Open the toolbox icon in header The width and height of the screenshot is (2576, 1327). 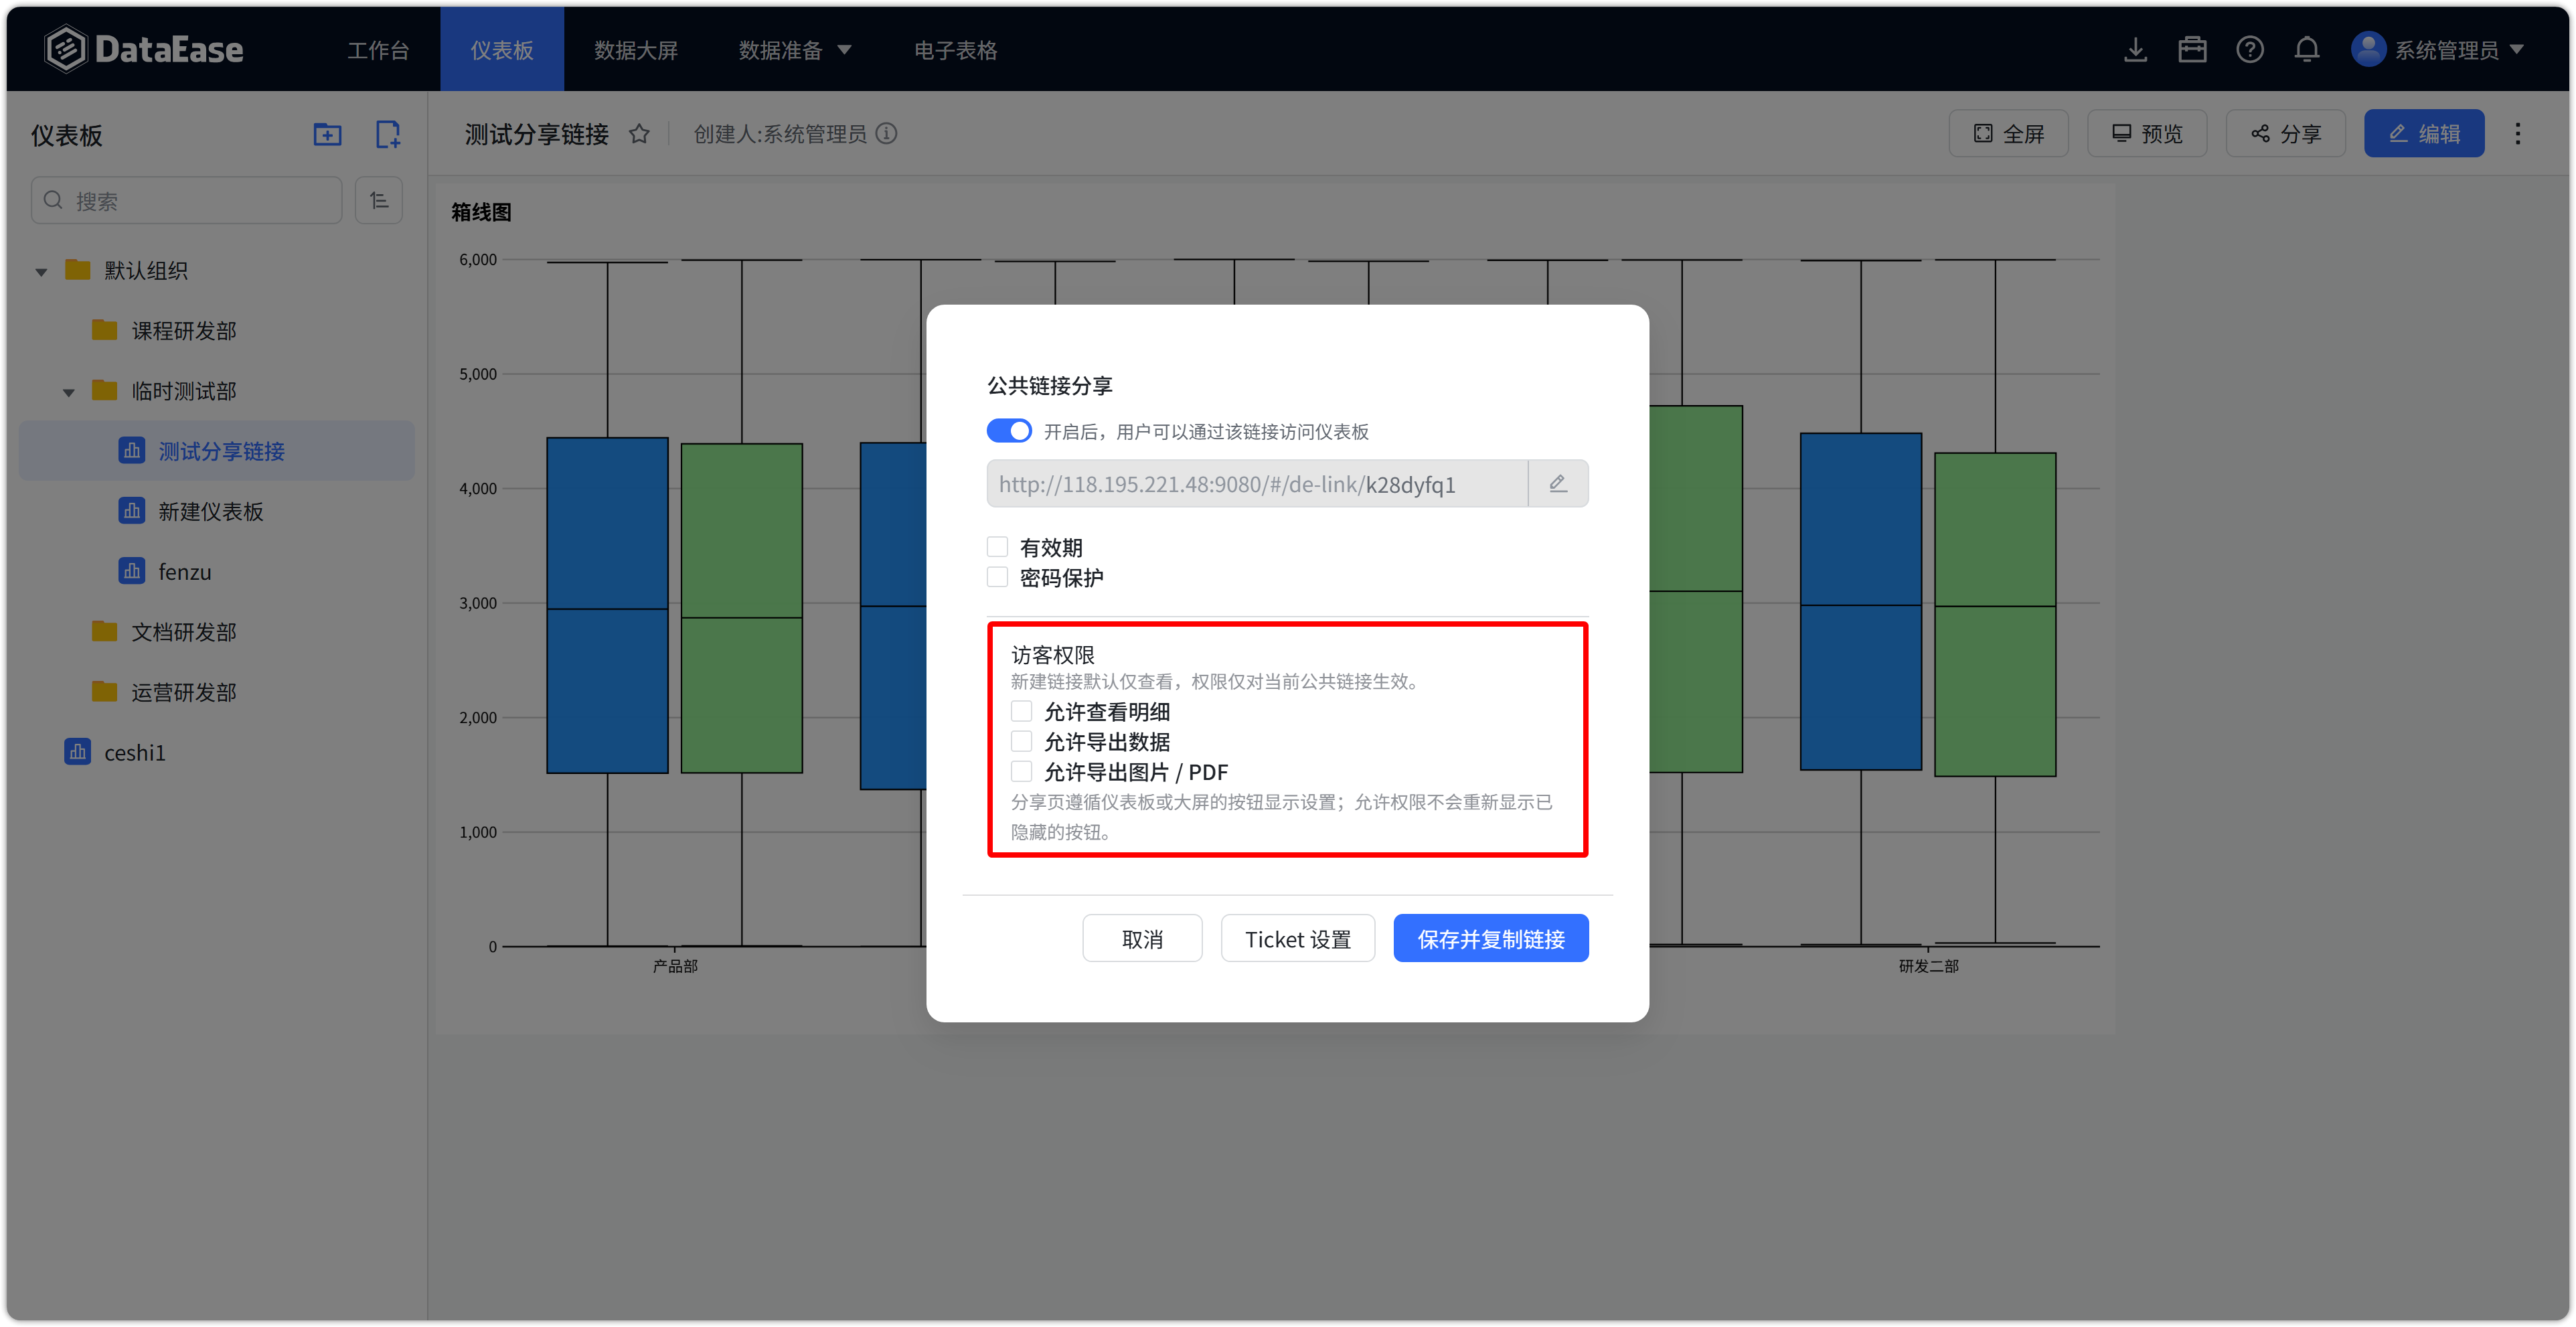(x=2192, y=49)
